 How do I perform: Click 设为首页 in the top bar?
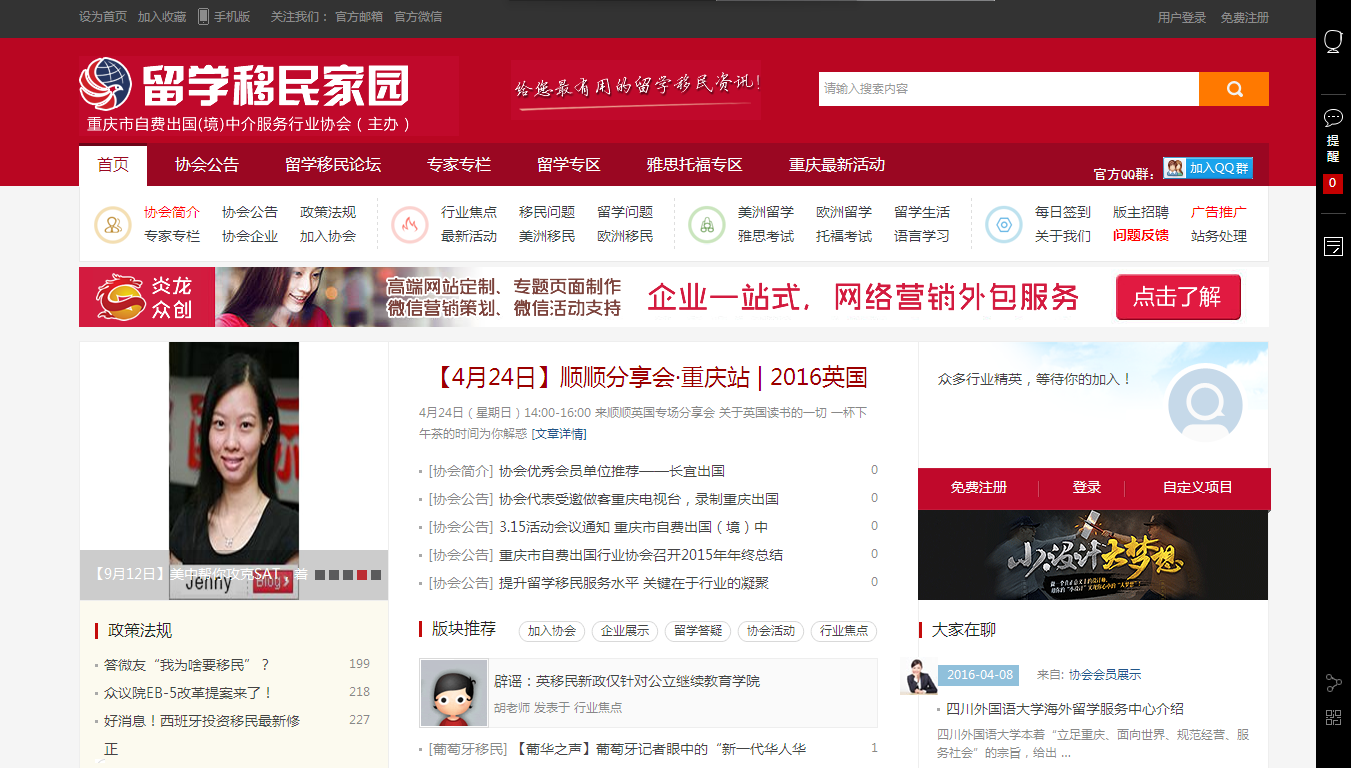tap(103, 17)
